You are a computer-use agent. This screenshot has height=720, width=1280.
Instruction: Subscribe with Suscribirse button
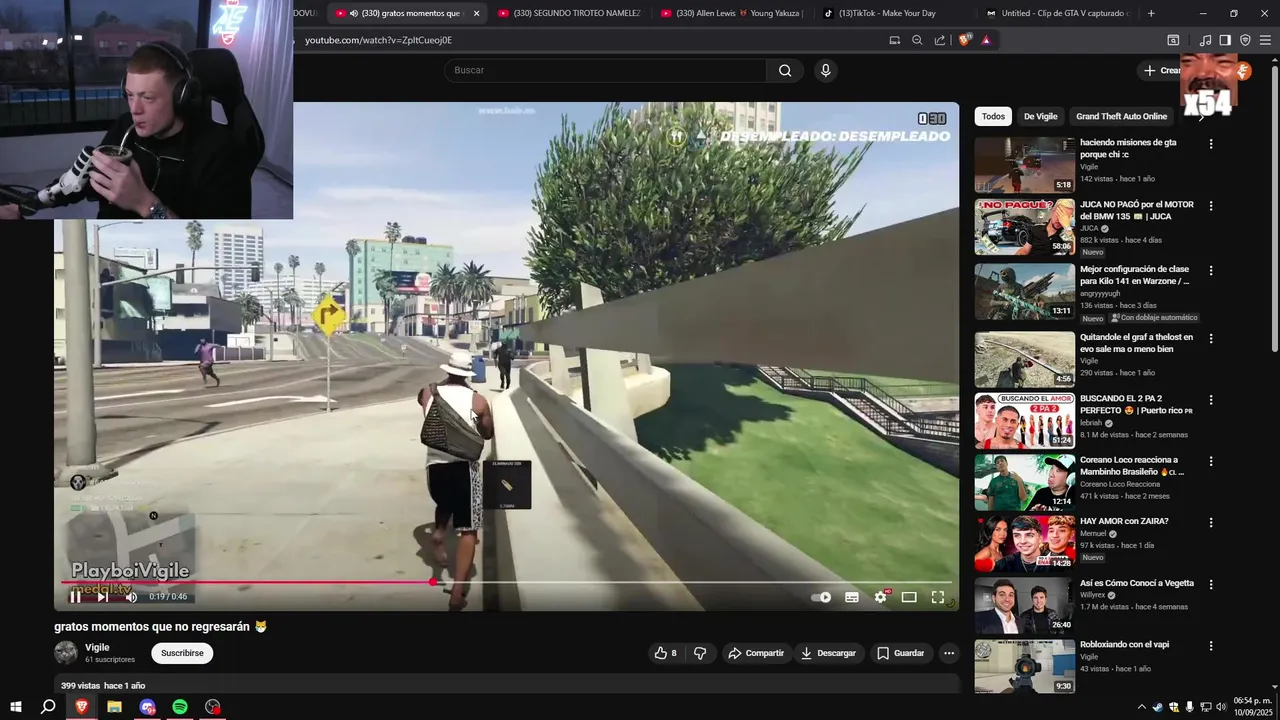click(x=182, y=653)
